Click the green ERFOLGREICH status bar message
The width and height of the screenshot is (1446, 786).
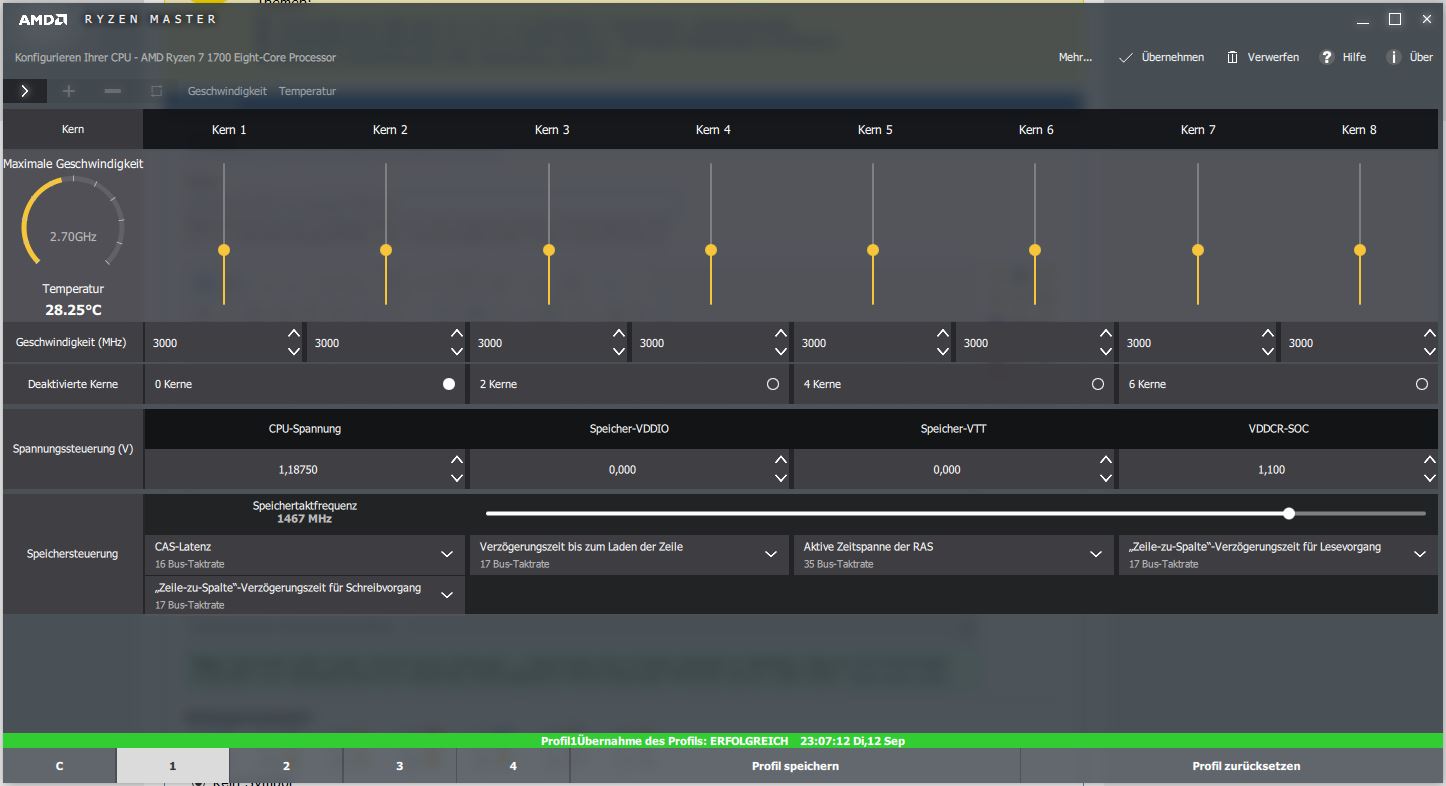(723, 741)
